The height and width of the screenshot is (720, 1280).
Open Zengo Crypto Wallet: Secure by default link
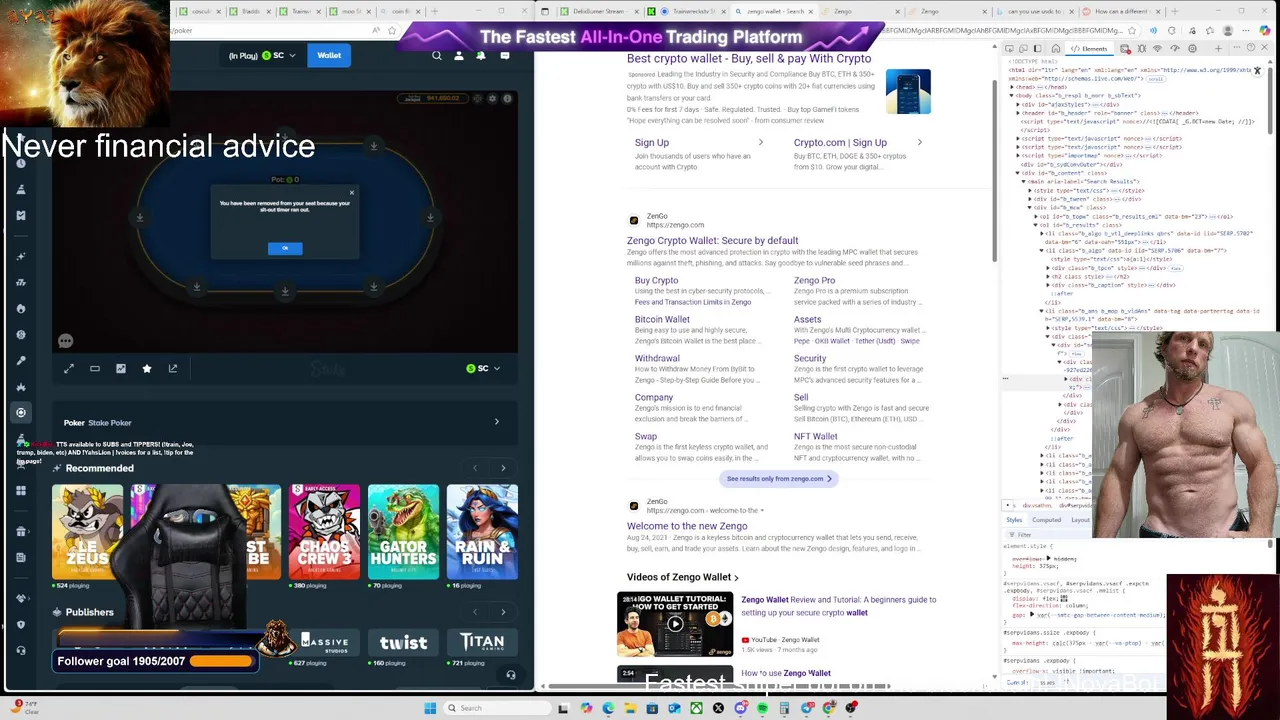712,241
